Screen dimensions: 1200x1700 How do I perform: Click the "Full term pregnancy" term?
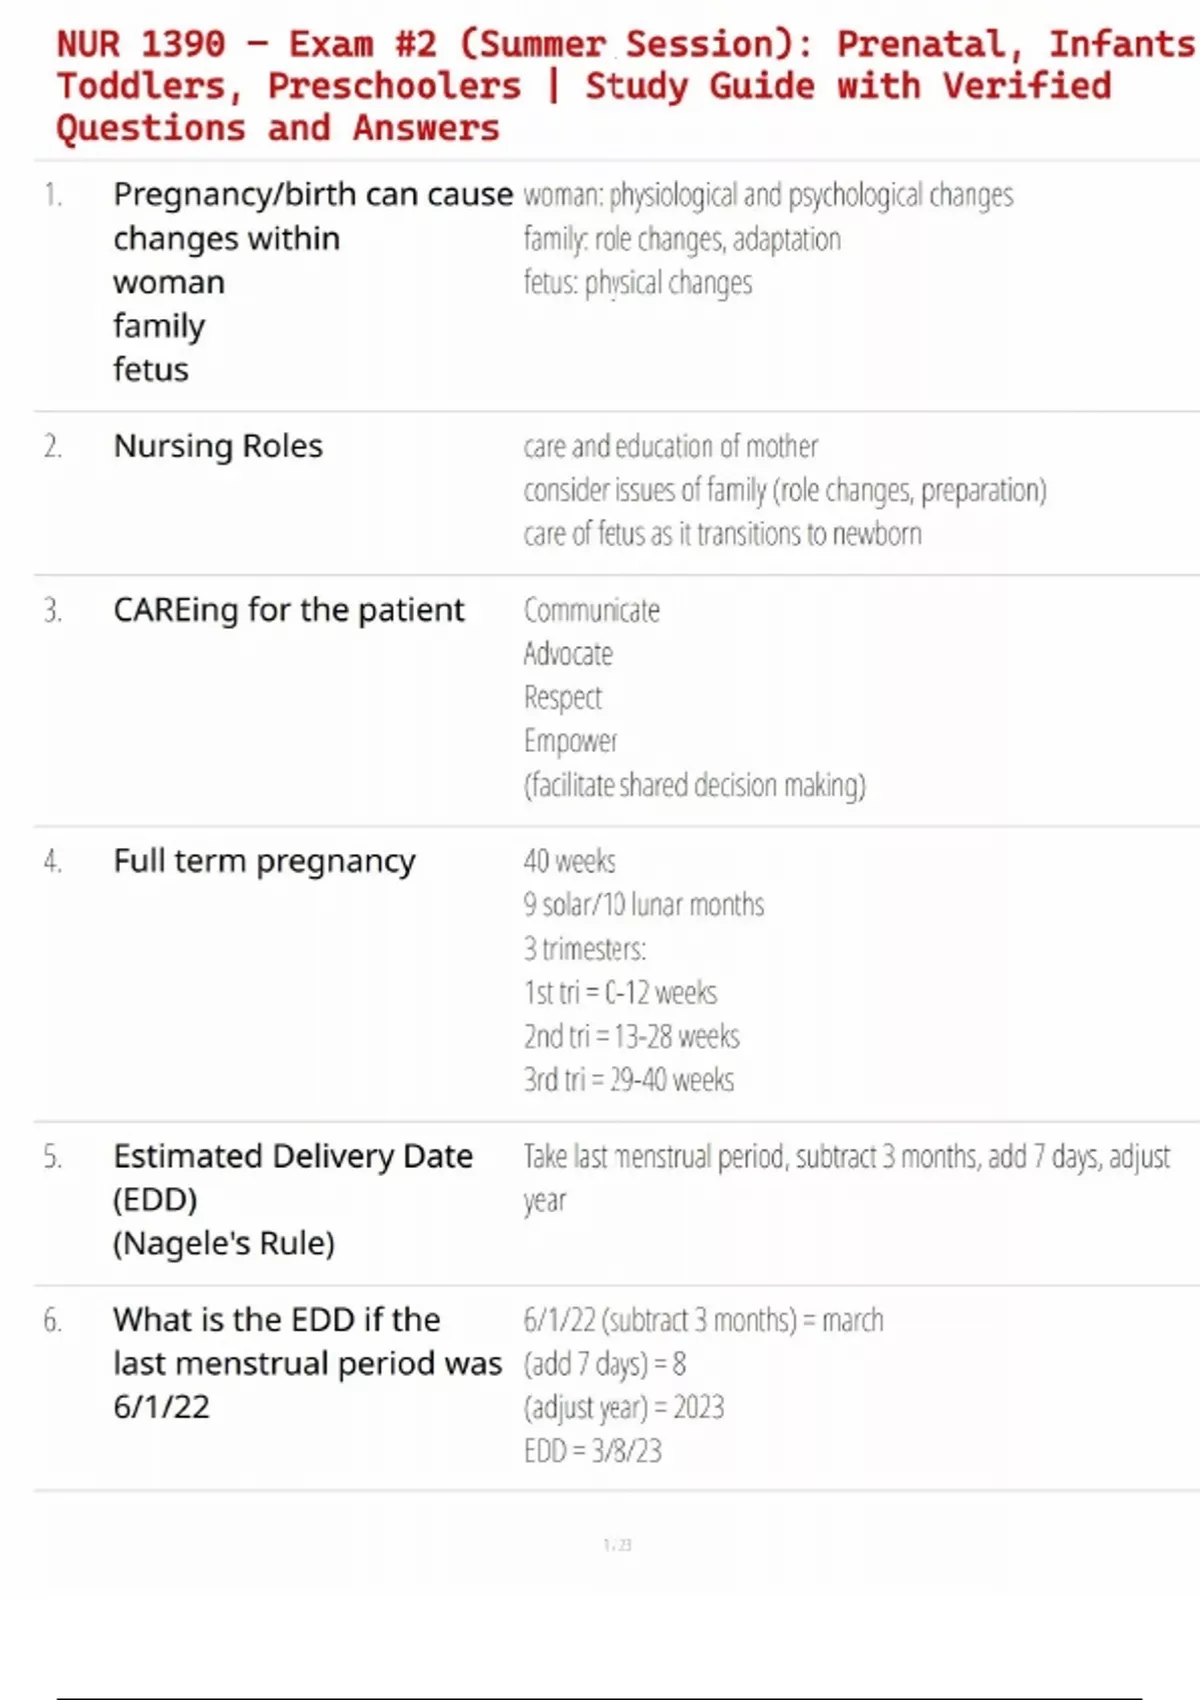(x=264, y=861)
